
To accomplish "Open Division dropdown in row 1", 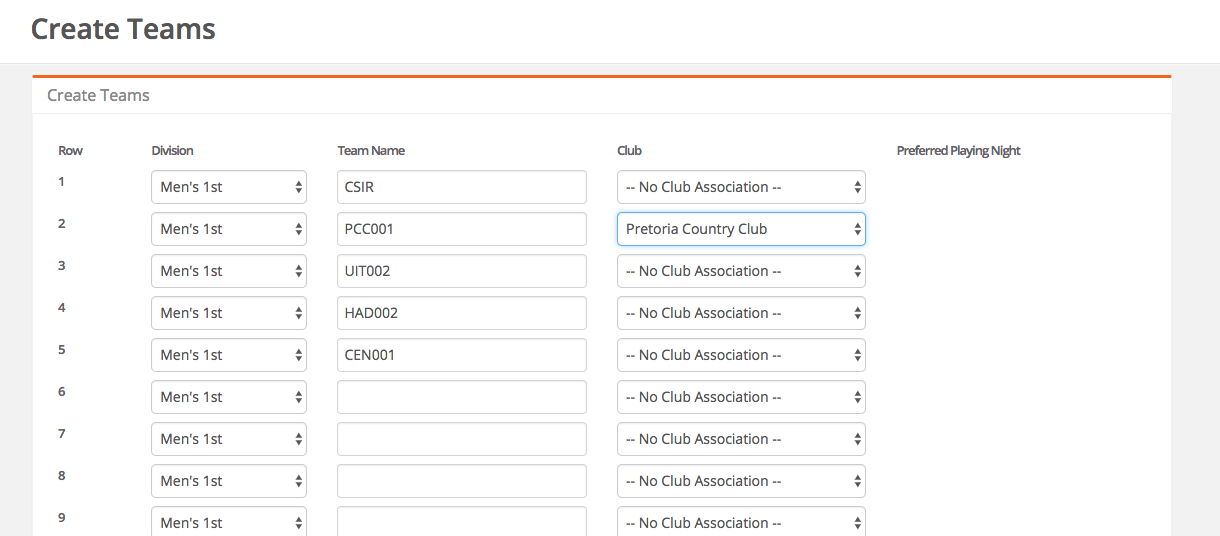I will tap(229, 187).
